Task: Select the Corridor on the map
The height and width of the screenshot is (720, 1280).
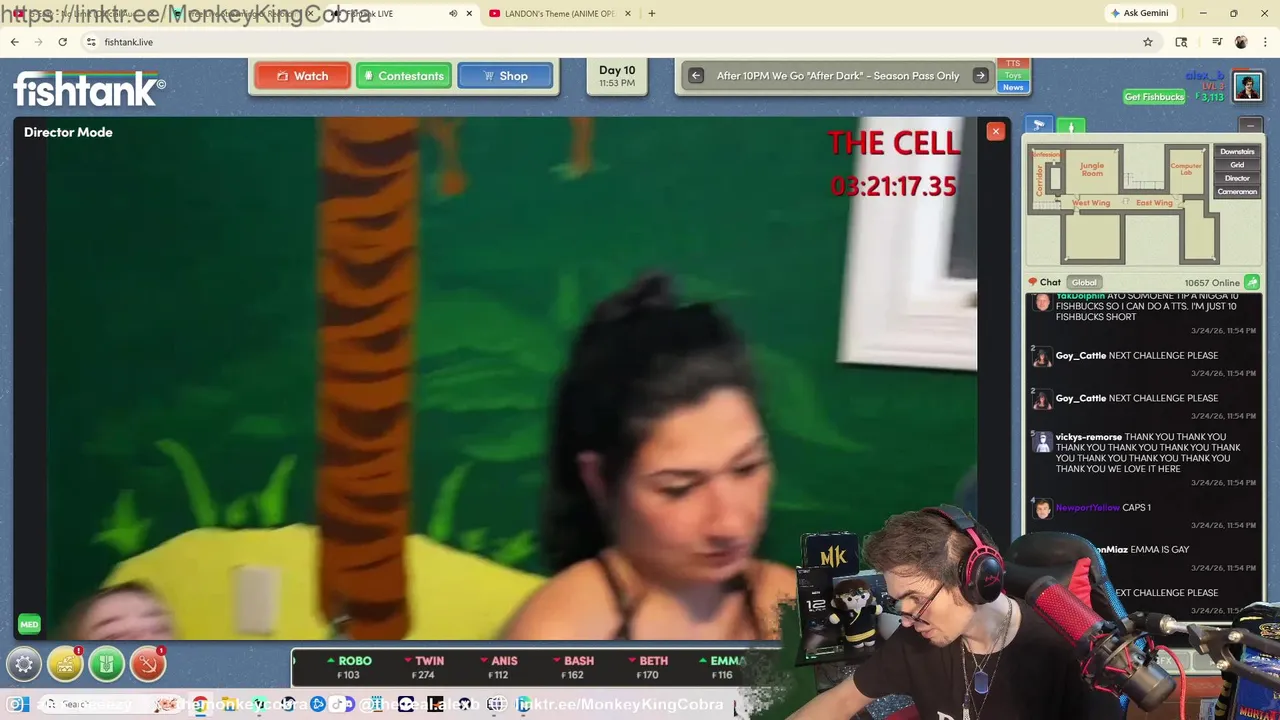Action: [1040, 181]
